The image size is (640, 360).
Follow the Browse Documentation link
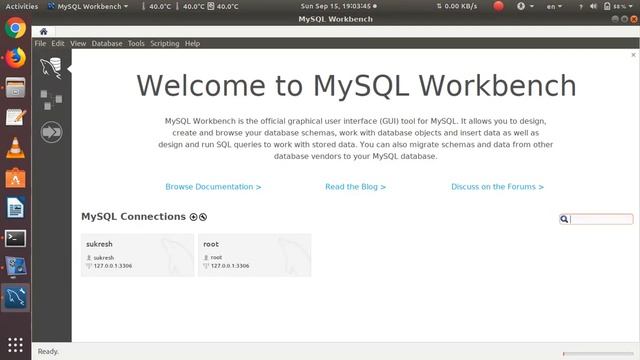(213, 187)
